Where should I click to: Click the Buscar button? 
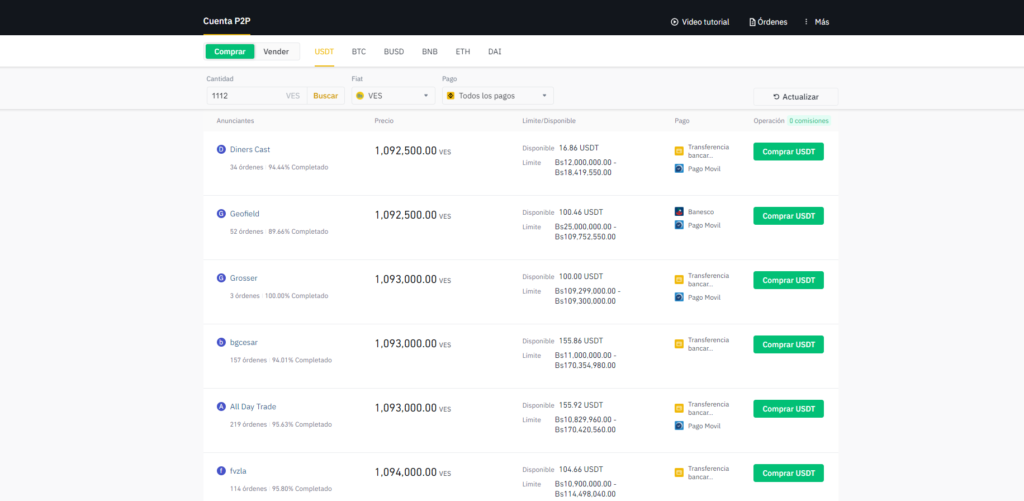tap(325, 95)
